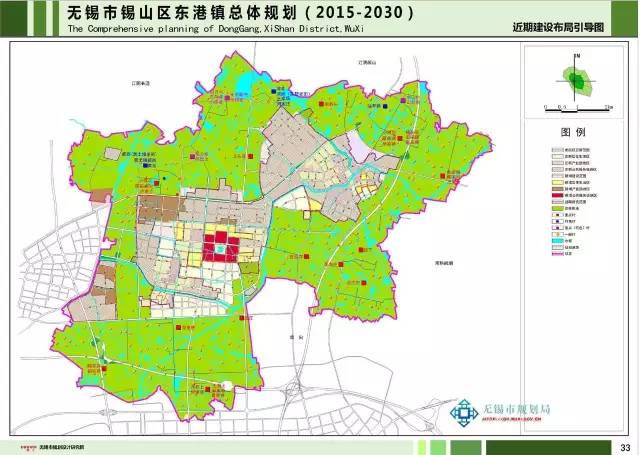Click the cyan square inside the red center
Viewport: 640px width, 455px height.
pyautogui.click(x=220, y=248)
